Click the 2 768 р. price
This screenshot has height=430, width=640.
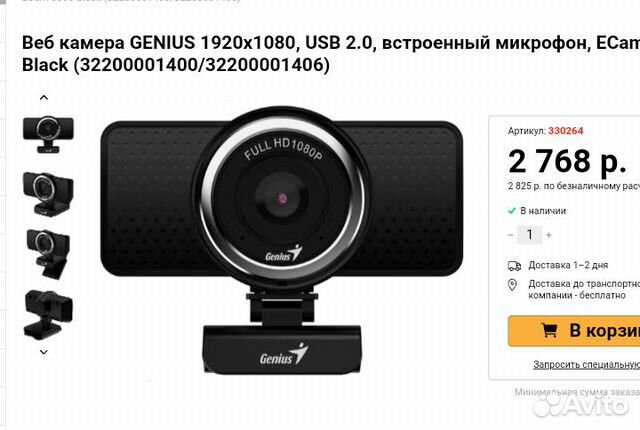(567, 162)
